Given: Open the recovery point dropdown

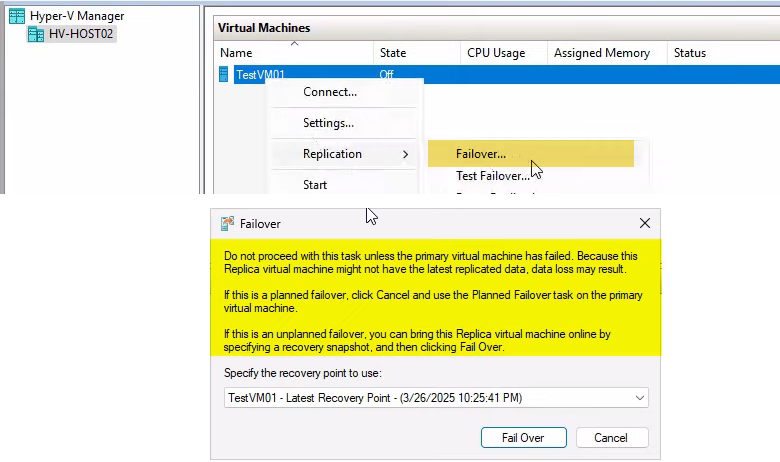Looking at the screenshot, I should pos(436,398).
